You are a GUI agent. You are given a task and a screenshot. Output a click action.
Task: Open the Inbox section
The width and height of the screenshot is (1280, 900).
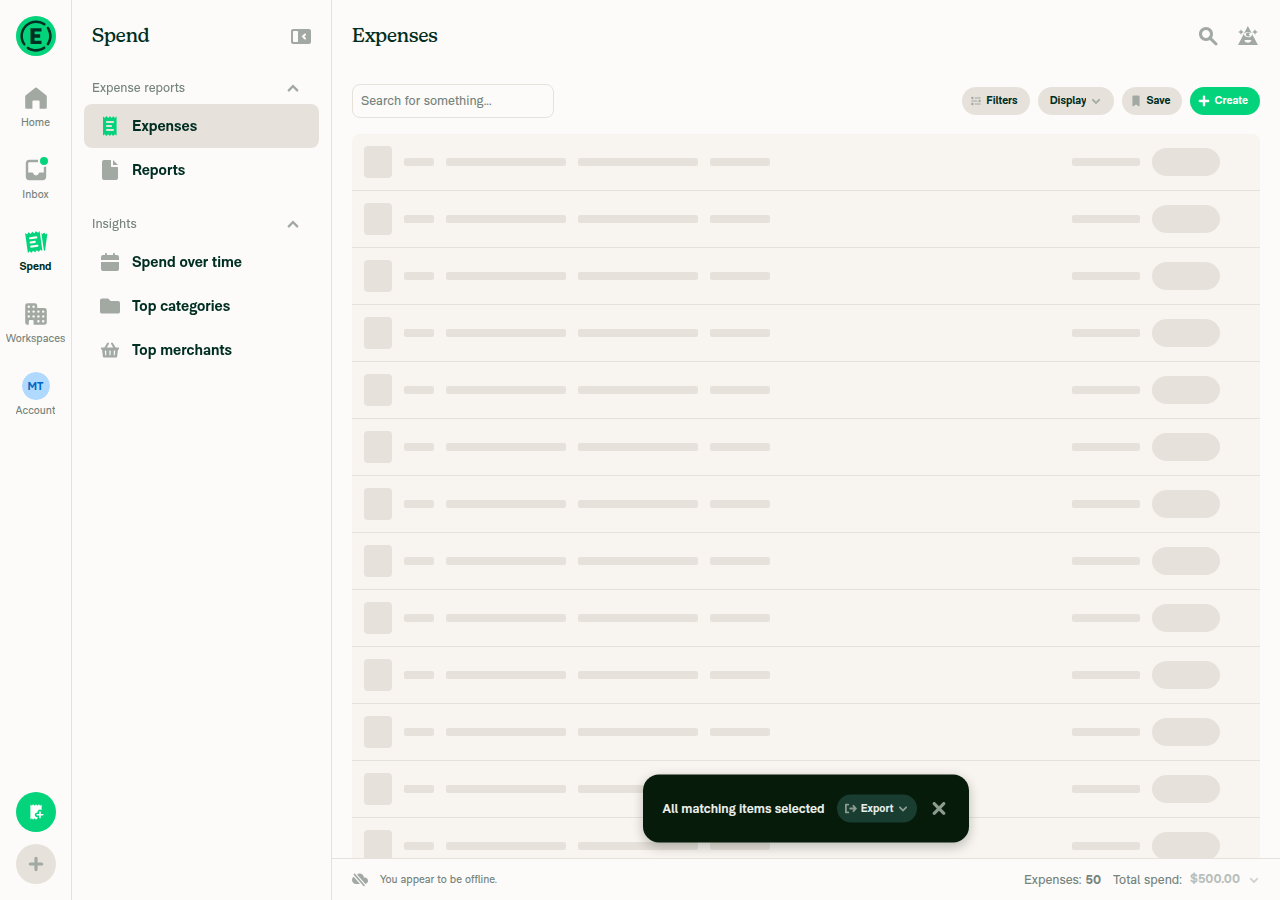pyautogui.click(x=36, y=179)
